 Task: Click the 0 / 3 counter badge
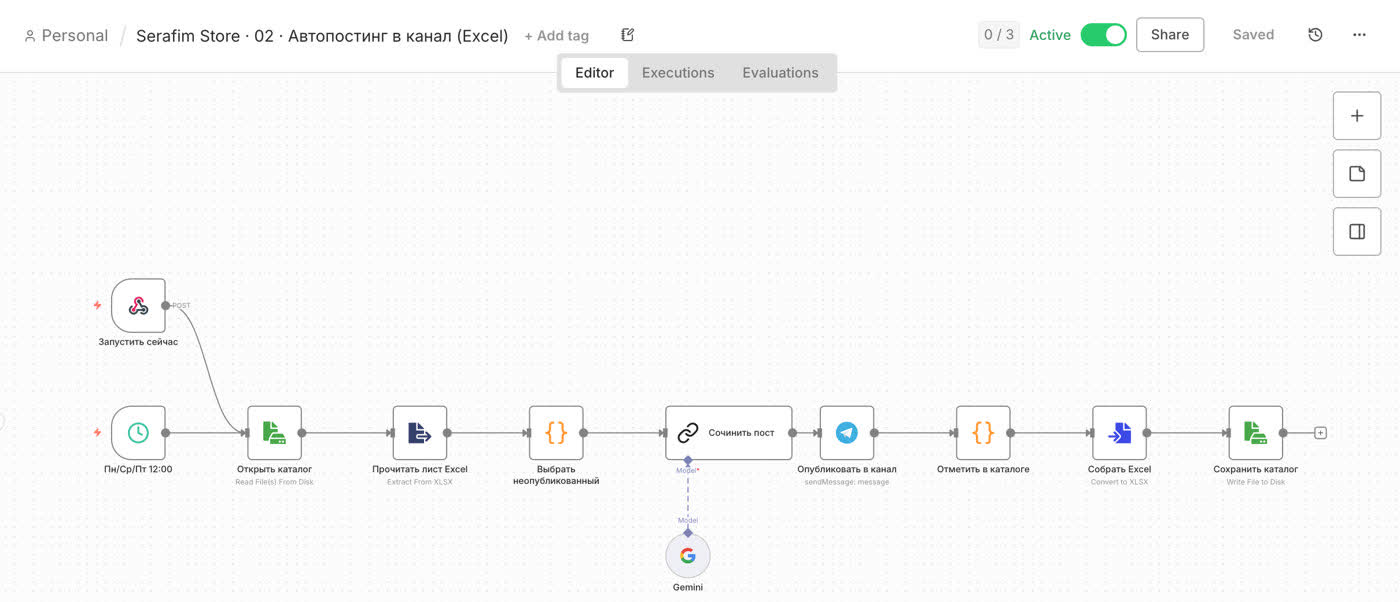click(x=999, y=35)
